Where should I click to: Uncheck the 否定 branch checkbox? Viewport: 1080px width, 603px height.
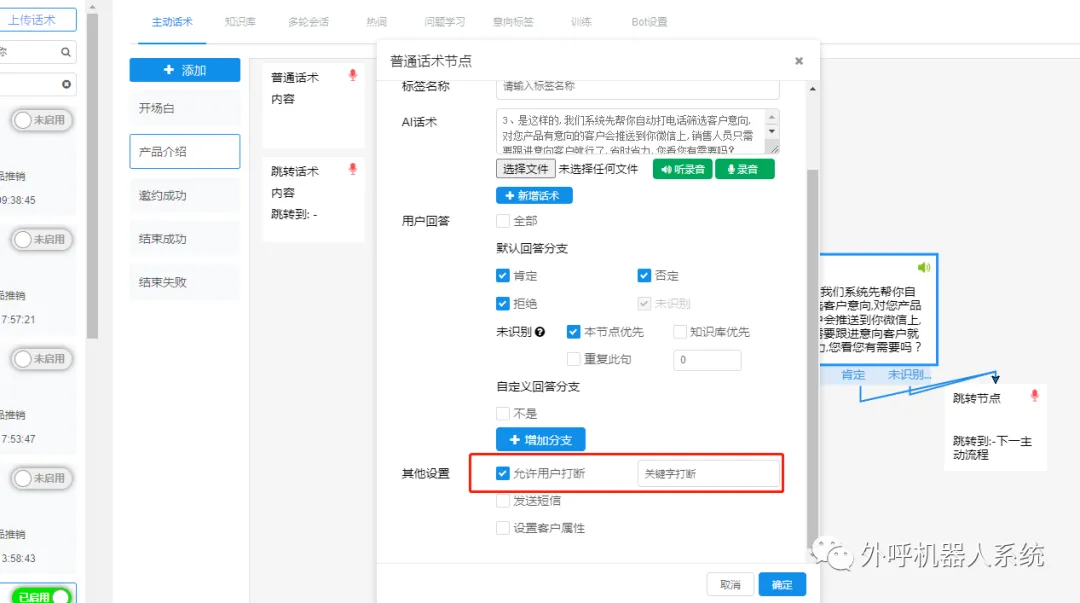coord(644,276)
